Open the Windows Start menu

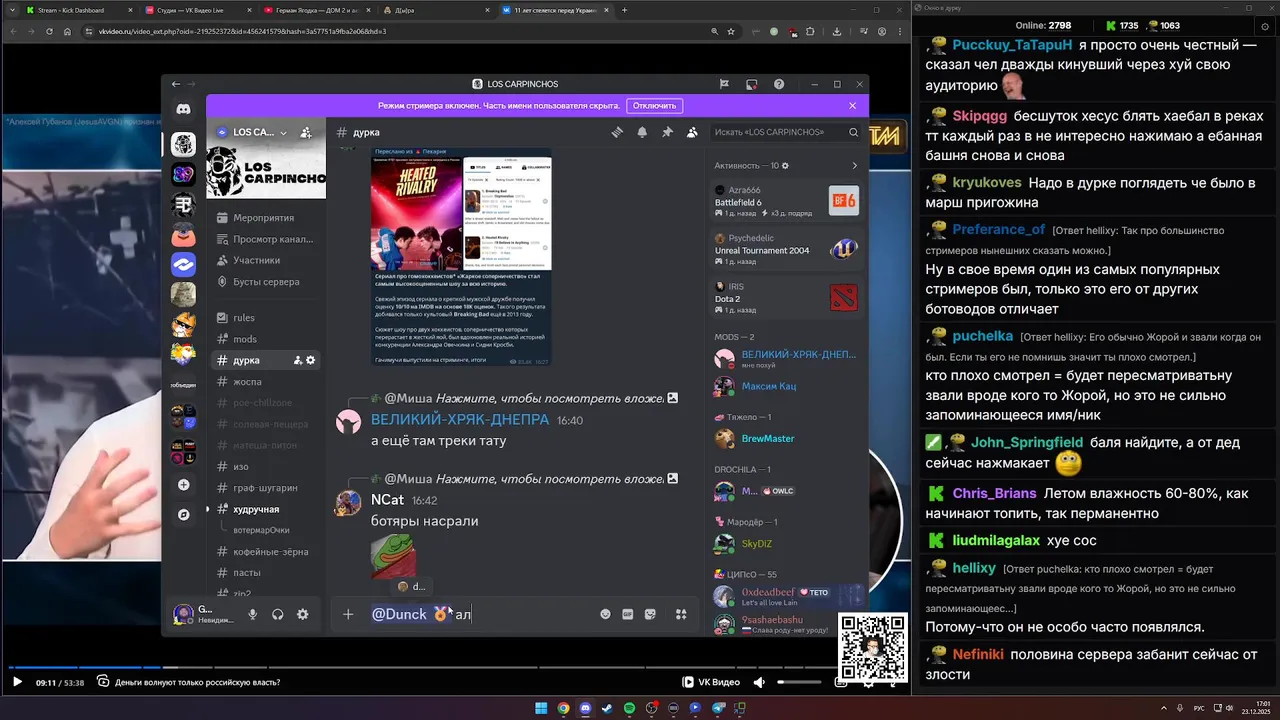541,708
